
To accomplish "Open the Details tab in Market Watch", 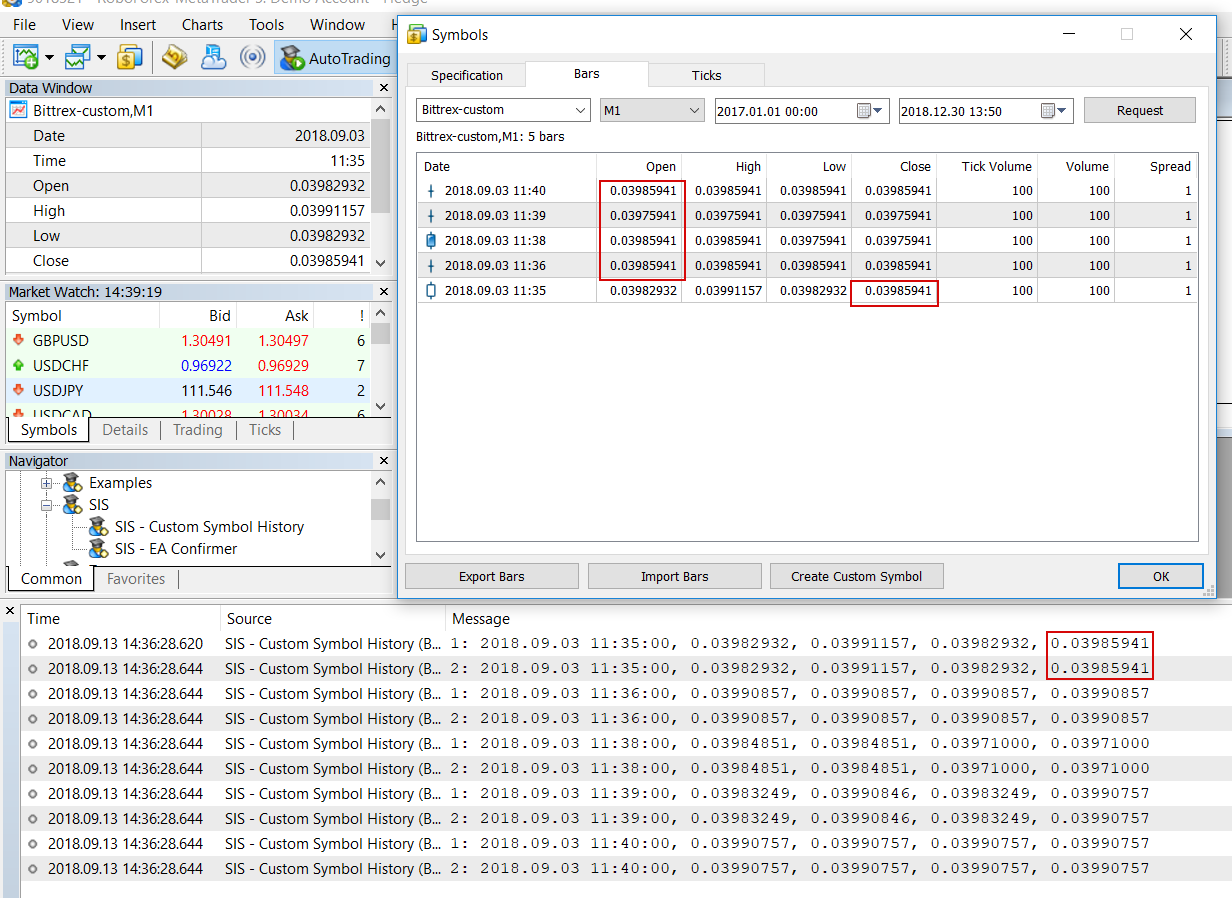I will pos(125,430).
